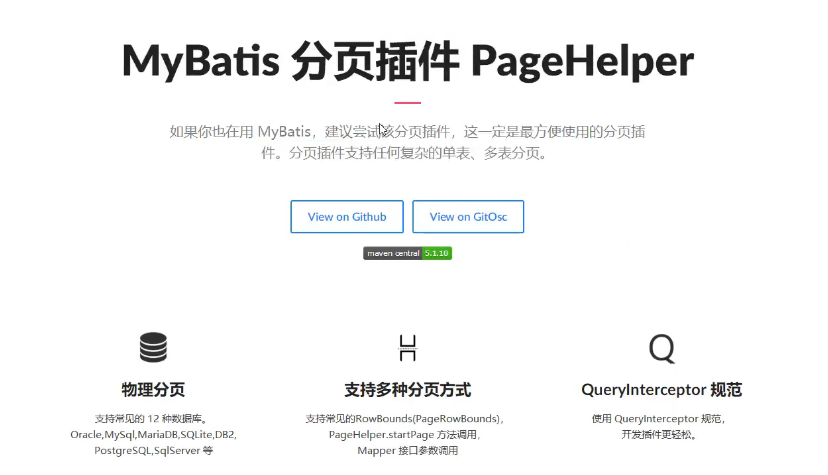Image resolution: width=828 pixels, height=475 pixels.
Task: Select the MyBatis 分页插件 PageHelper title
Action: [408, 61]
